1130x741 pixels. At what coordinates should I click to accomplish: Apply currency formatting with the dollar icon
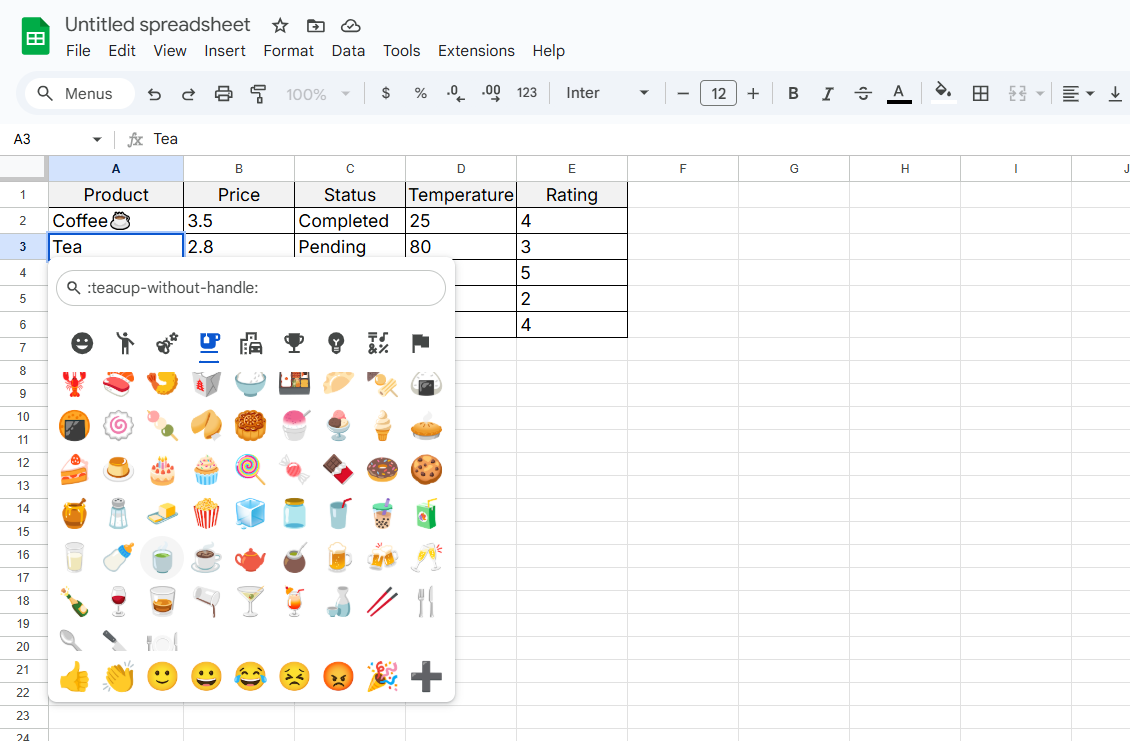[386, 93]
